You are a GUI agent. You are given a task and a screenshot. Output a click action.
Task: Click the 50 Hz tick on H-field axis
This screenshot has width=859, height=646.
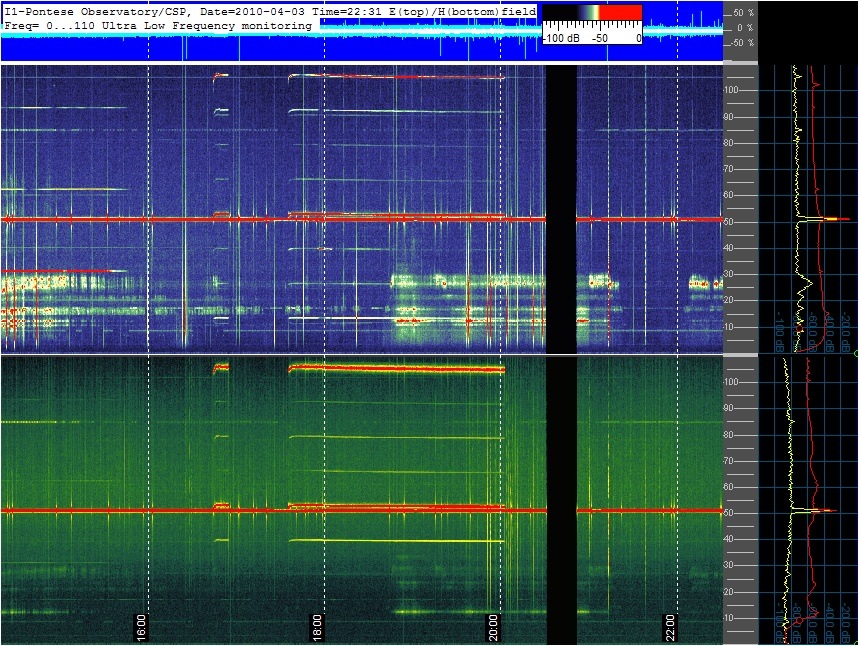(729, 513)
